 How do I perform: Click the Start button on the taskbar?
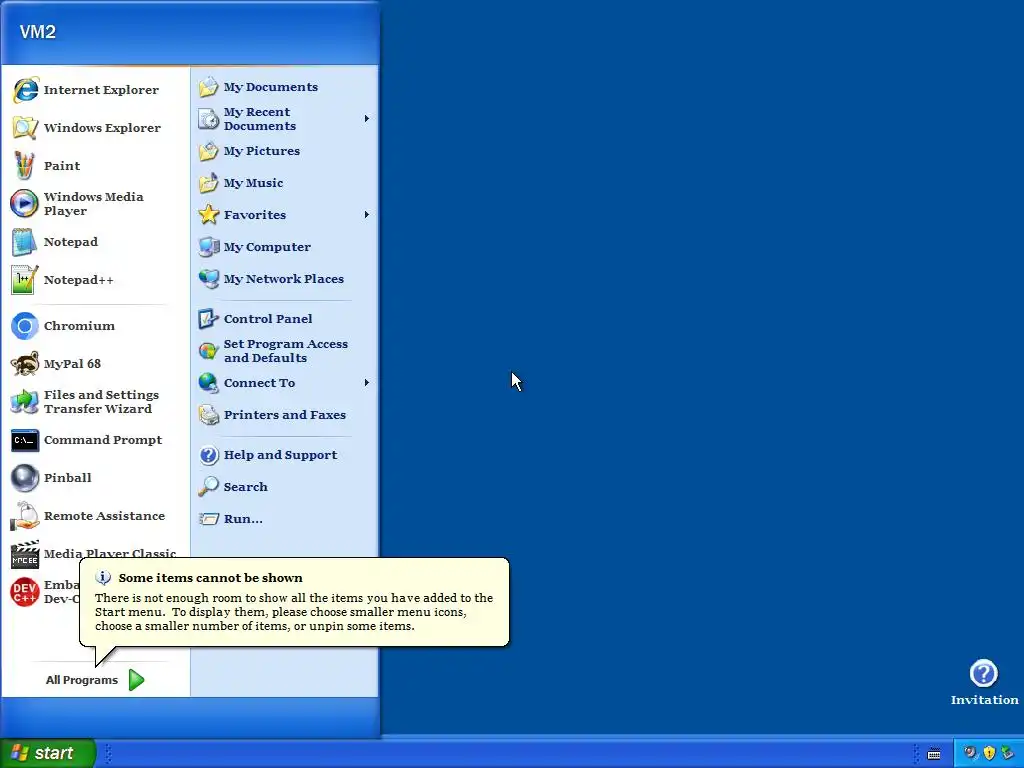48,753
